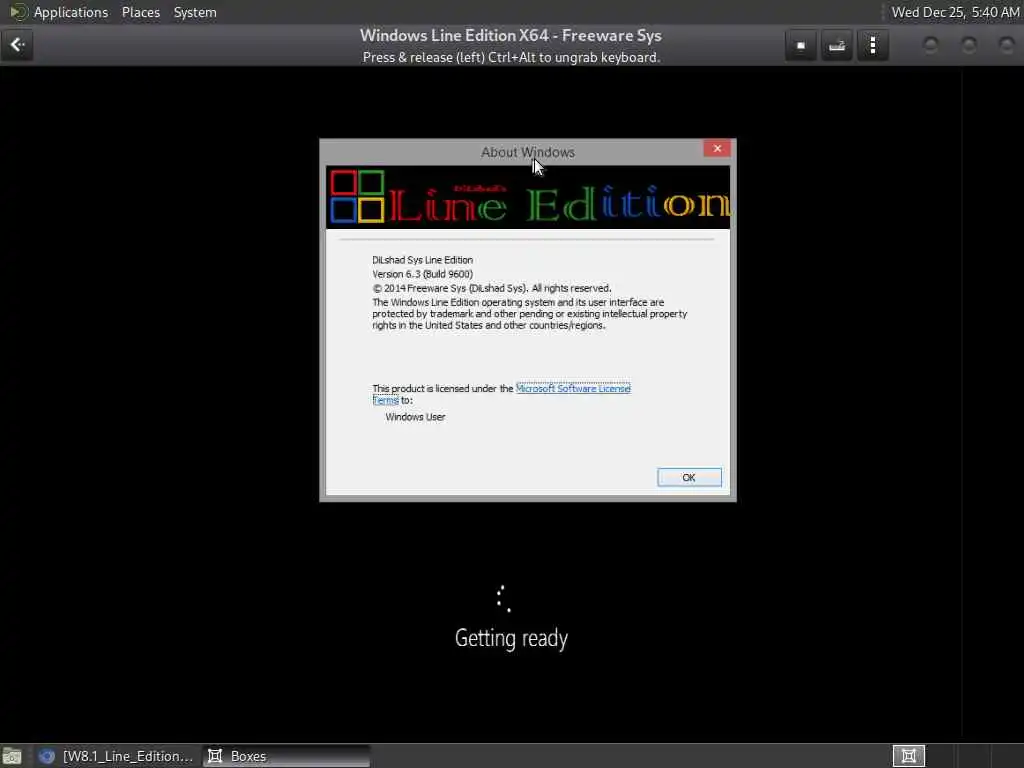1024x768 pixels.
Task: Open the three-dot menu in Boxes toolbar
Action: click(872, 46)
